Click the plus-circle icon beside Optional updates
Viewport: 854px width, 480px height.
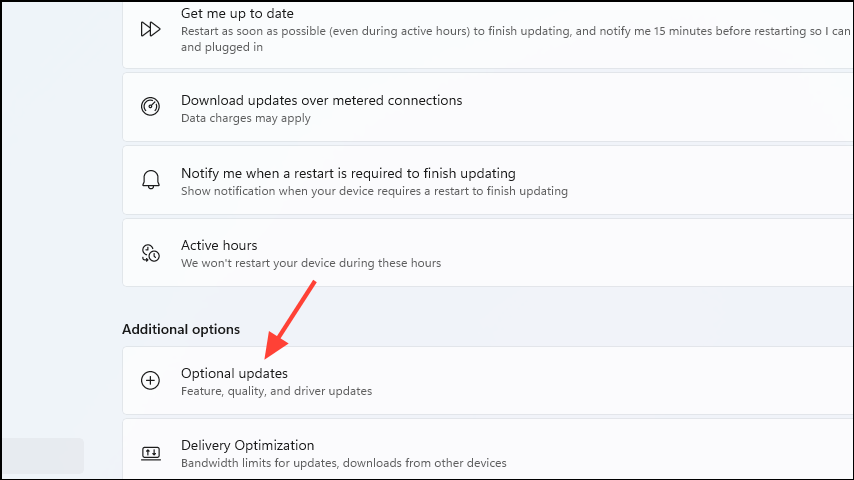(150, 380)
